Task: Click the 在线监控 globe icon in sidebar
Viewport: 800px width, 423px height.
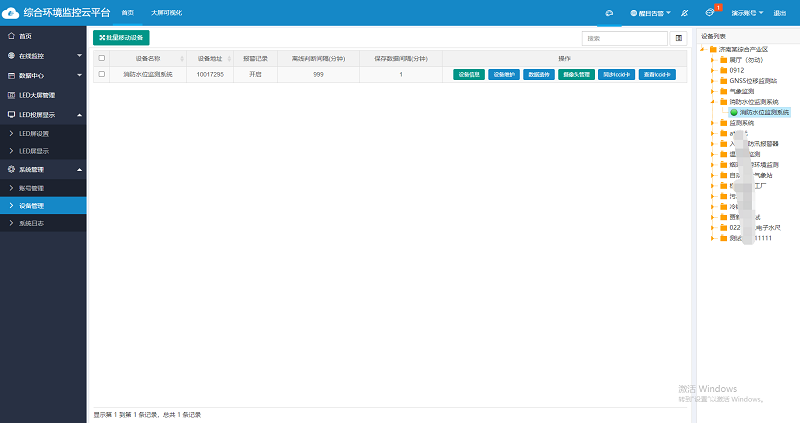Action: point(11,56)
